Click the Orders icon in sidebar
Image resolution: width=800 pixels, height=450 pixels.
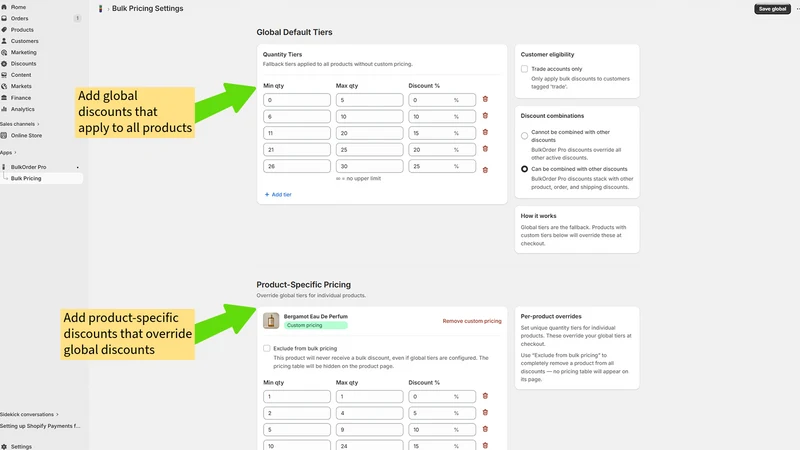(4, 18)
